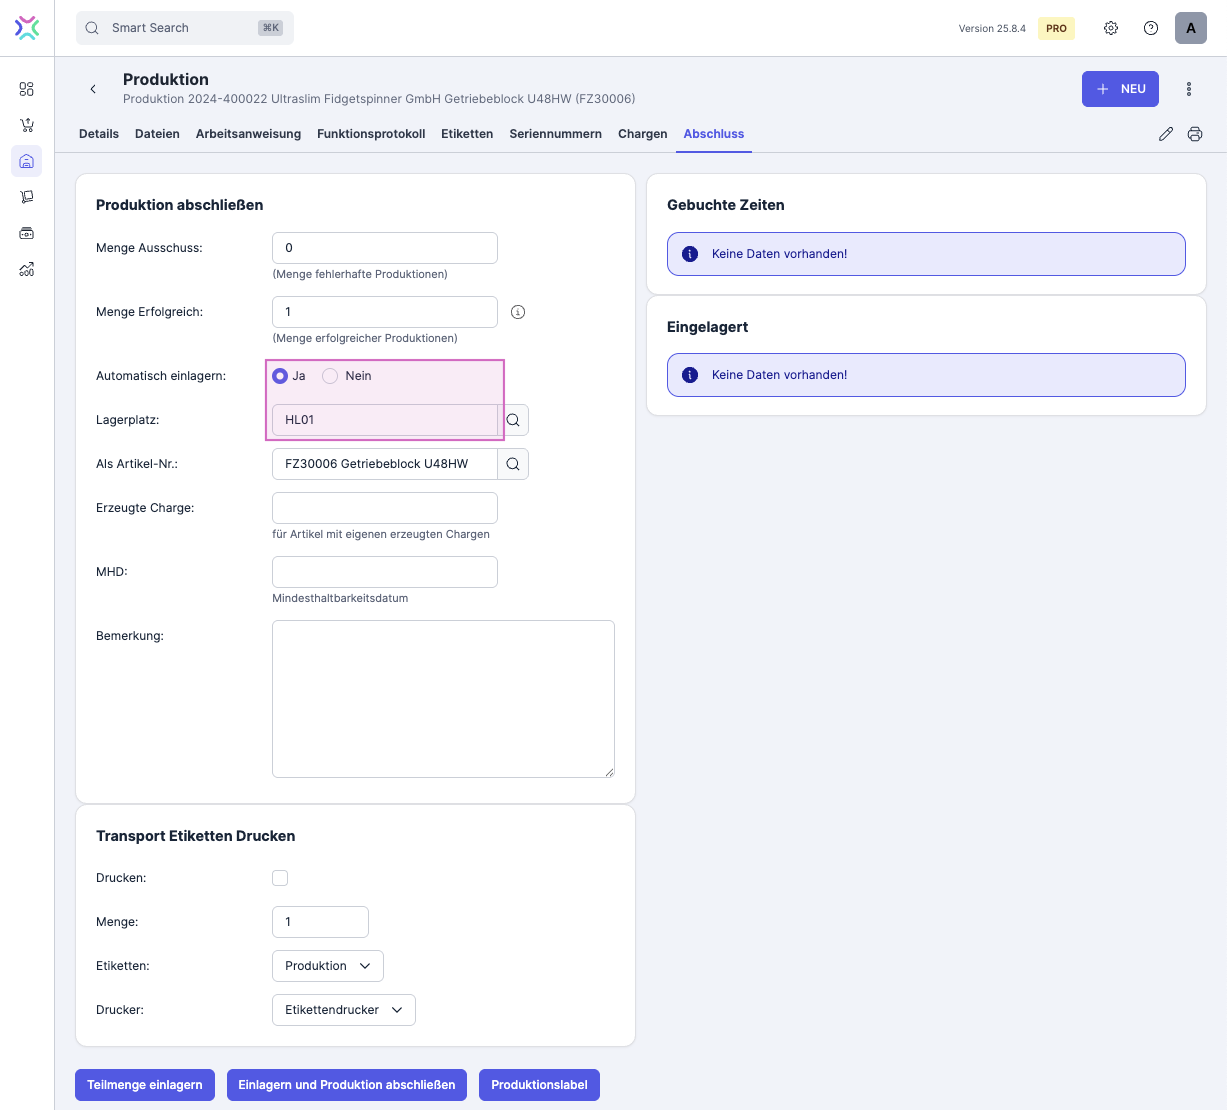
Task: Switch to the Seriennummern tab
Action: point(555,134)
